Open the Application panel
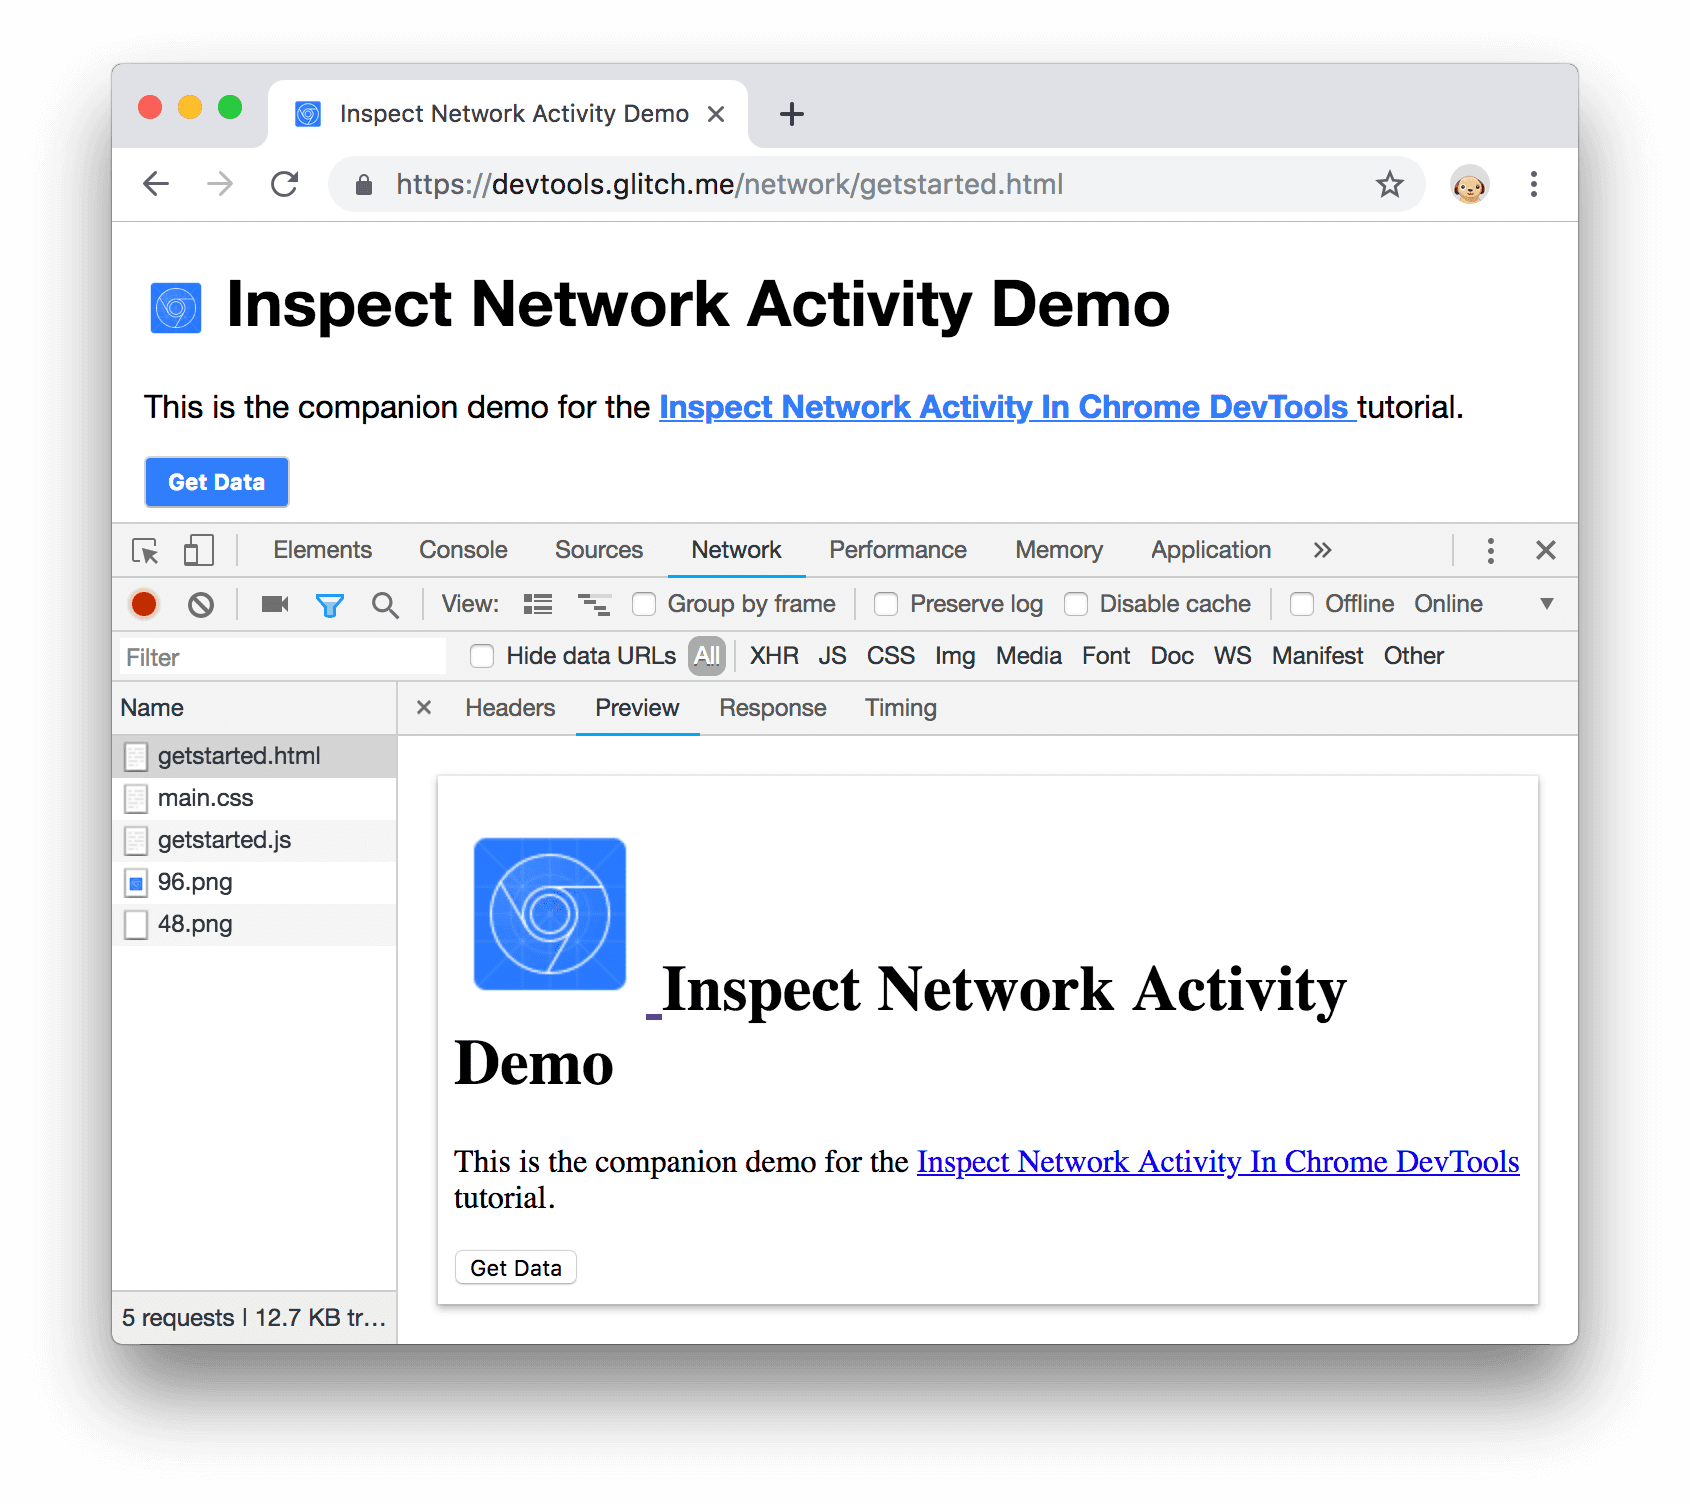Image resolution: width=1690 pixels, height=1504 pixels. (x=1211, y=550)
